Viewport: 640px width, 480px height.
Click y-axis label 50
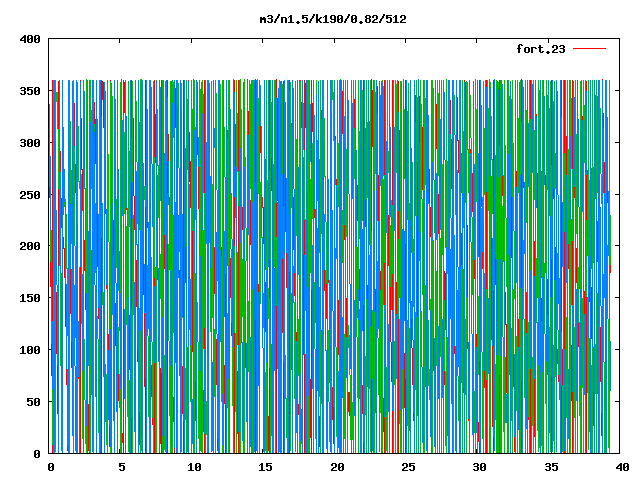point(34,402)
